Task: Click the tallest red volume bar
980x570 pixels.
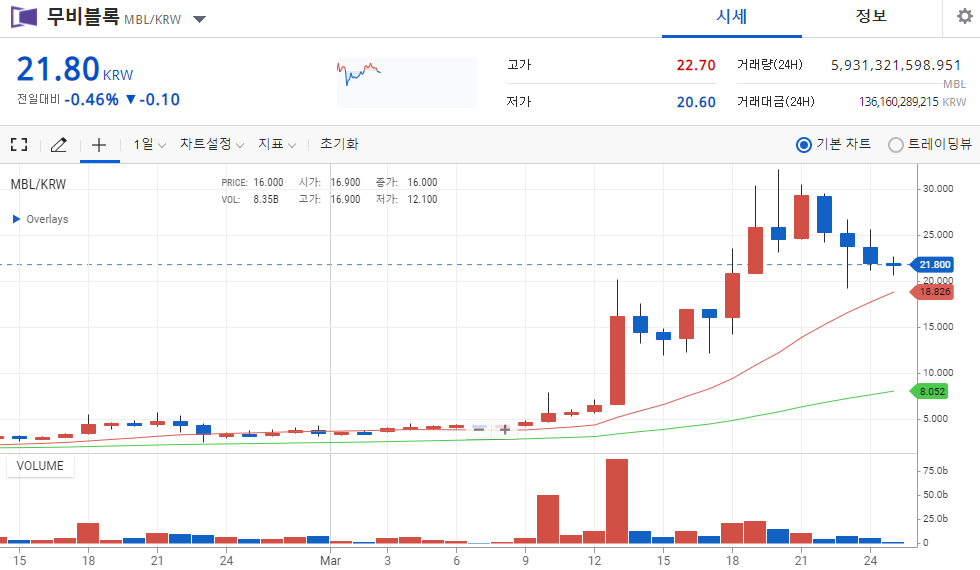Action: click(x=617, y=501)
